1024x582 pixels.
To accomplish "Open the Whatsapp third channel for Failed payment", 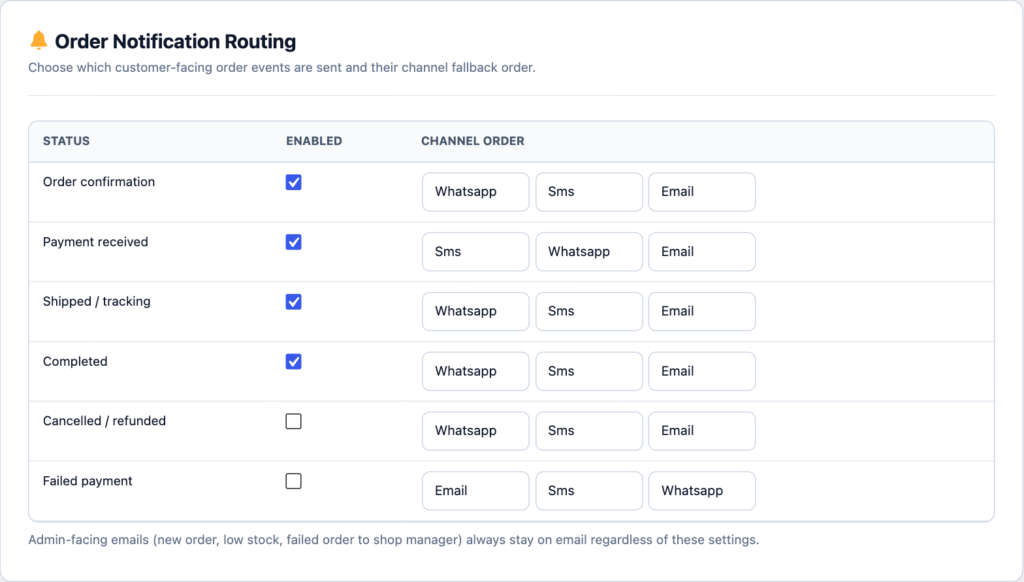I will click(x=702, y=491).
